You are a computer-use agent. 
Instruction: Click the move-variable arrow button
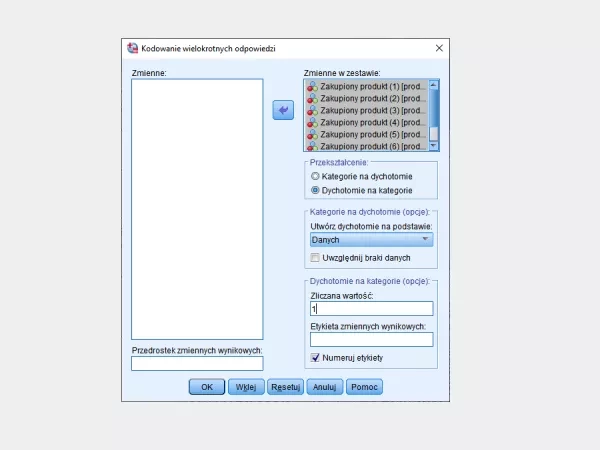(x=283, y=111)
